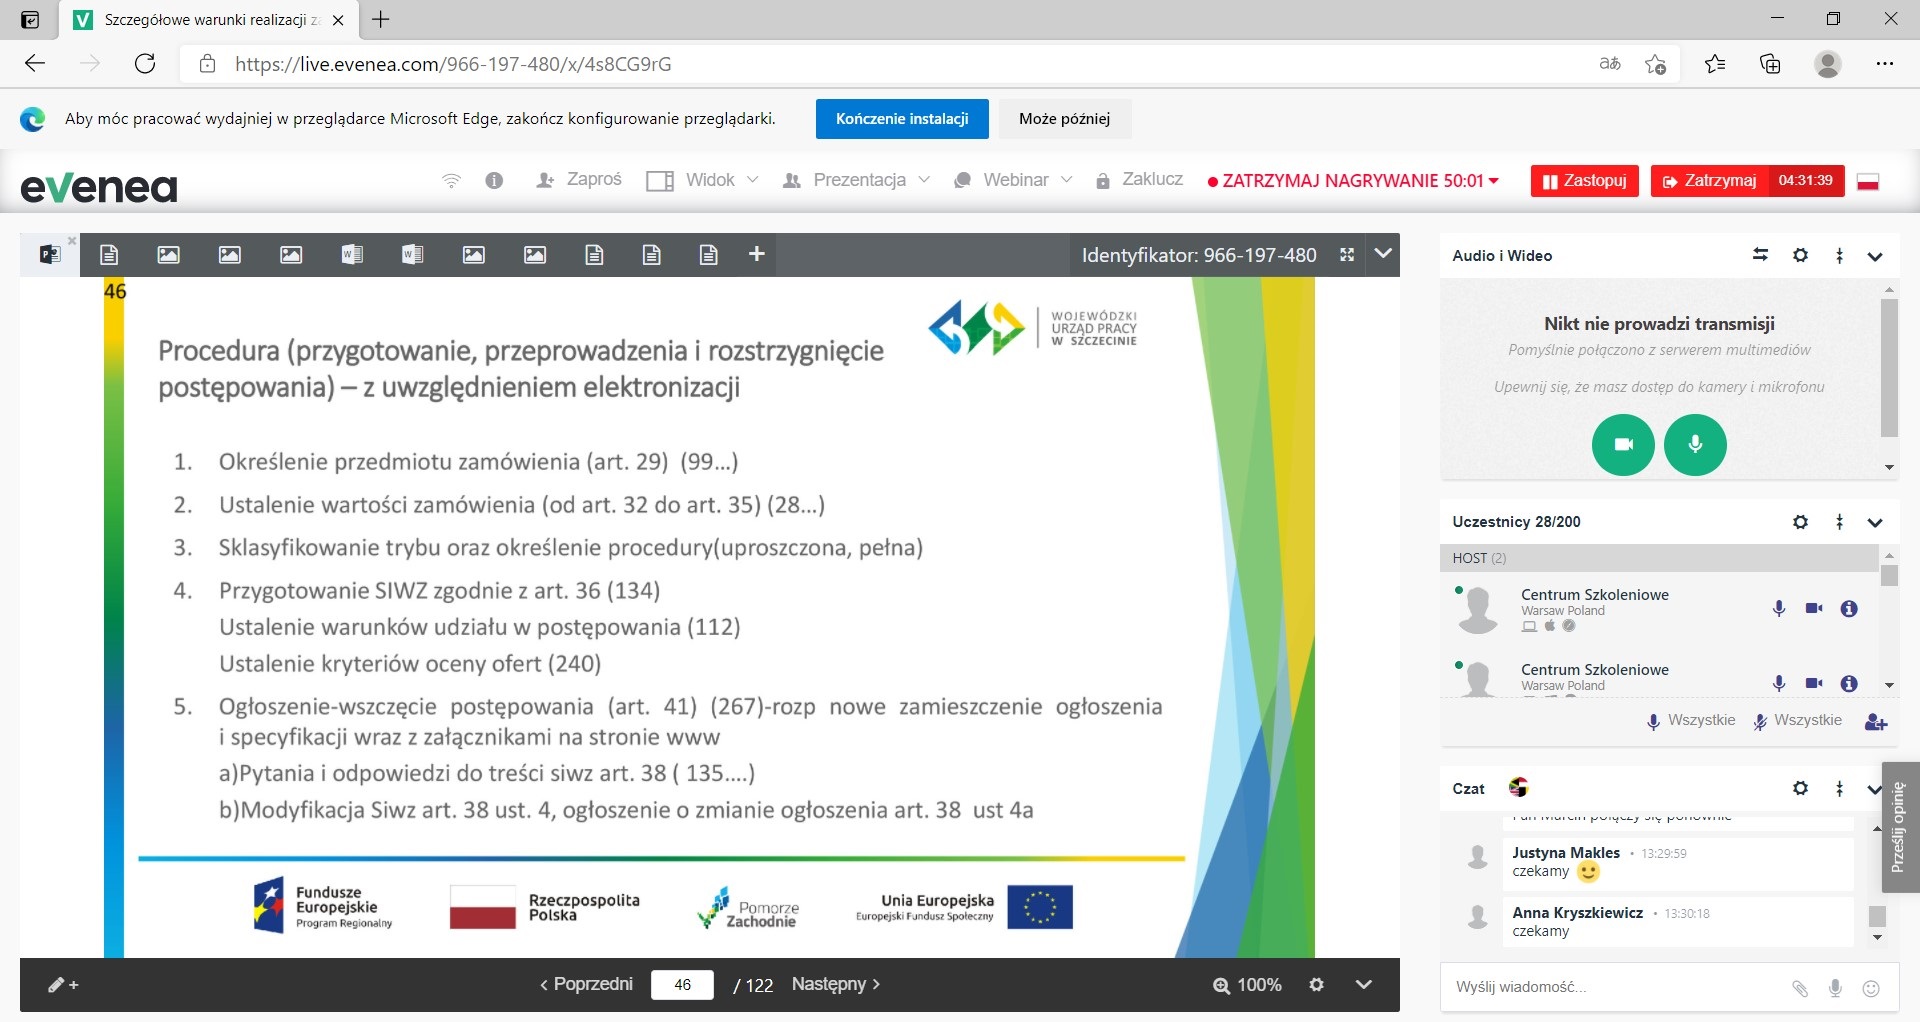Collapse the Czat panel
1920x1022 pixels.
pos(1873,788)
